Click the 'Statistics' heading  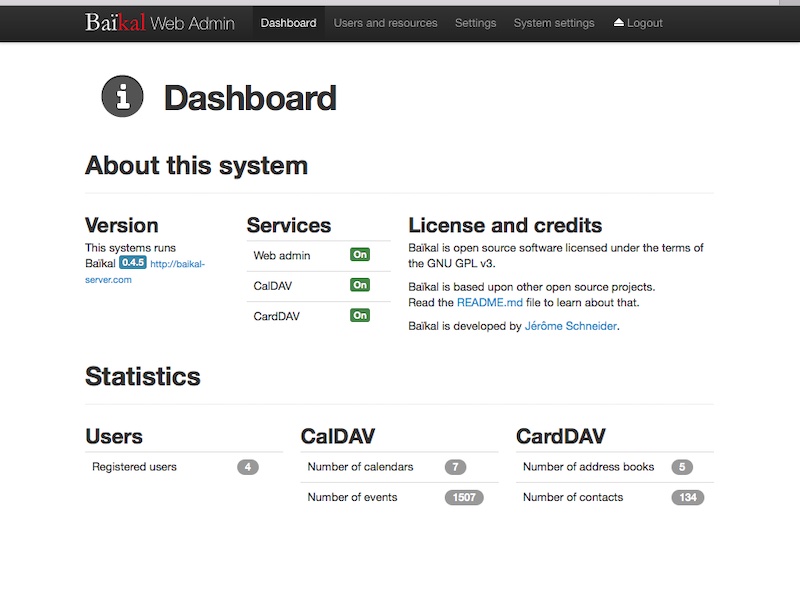click(x=143, y=377)
